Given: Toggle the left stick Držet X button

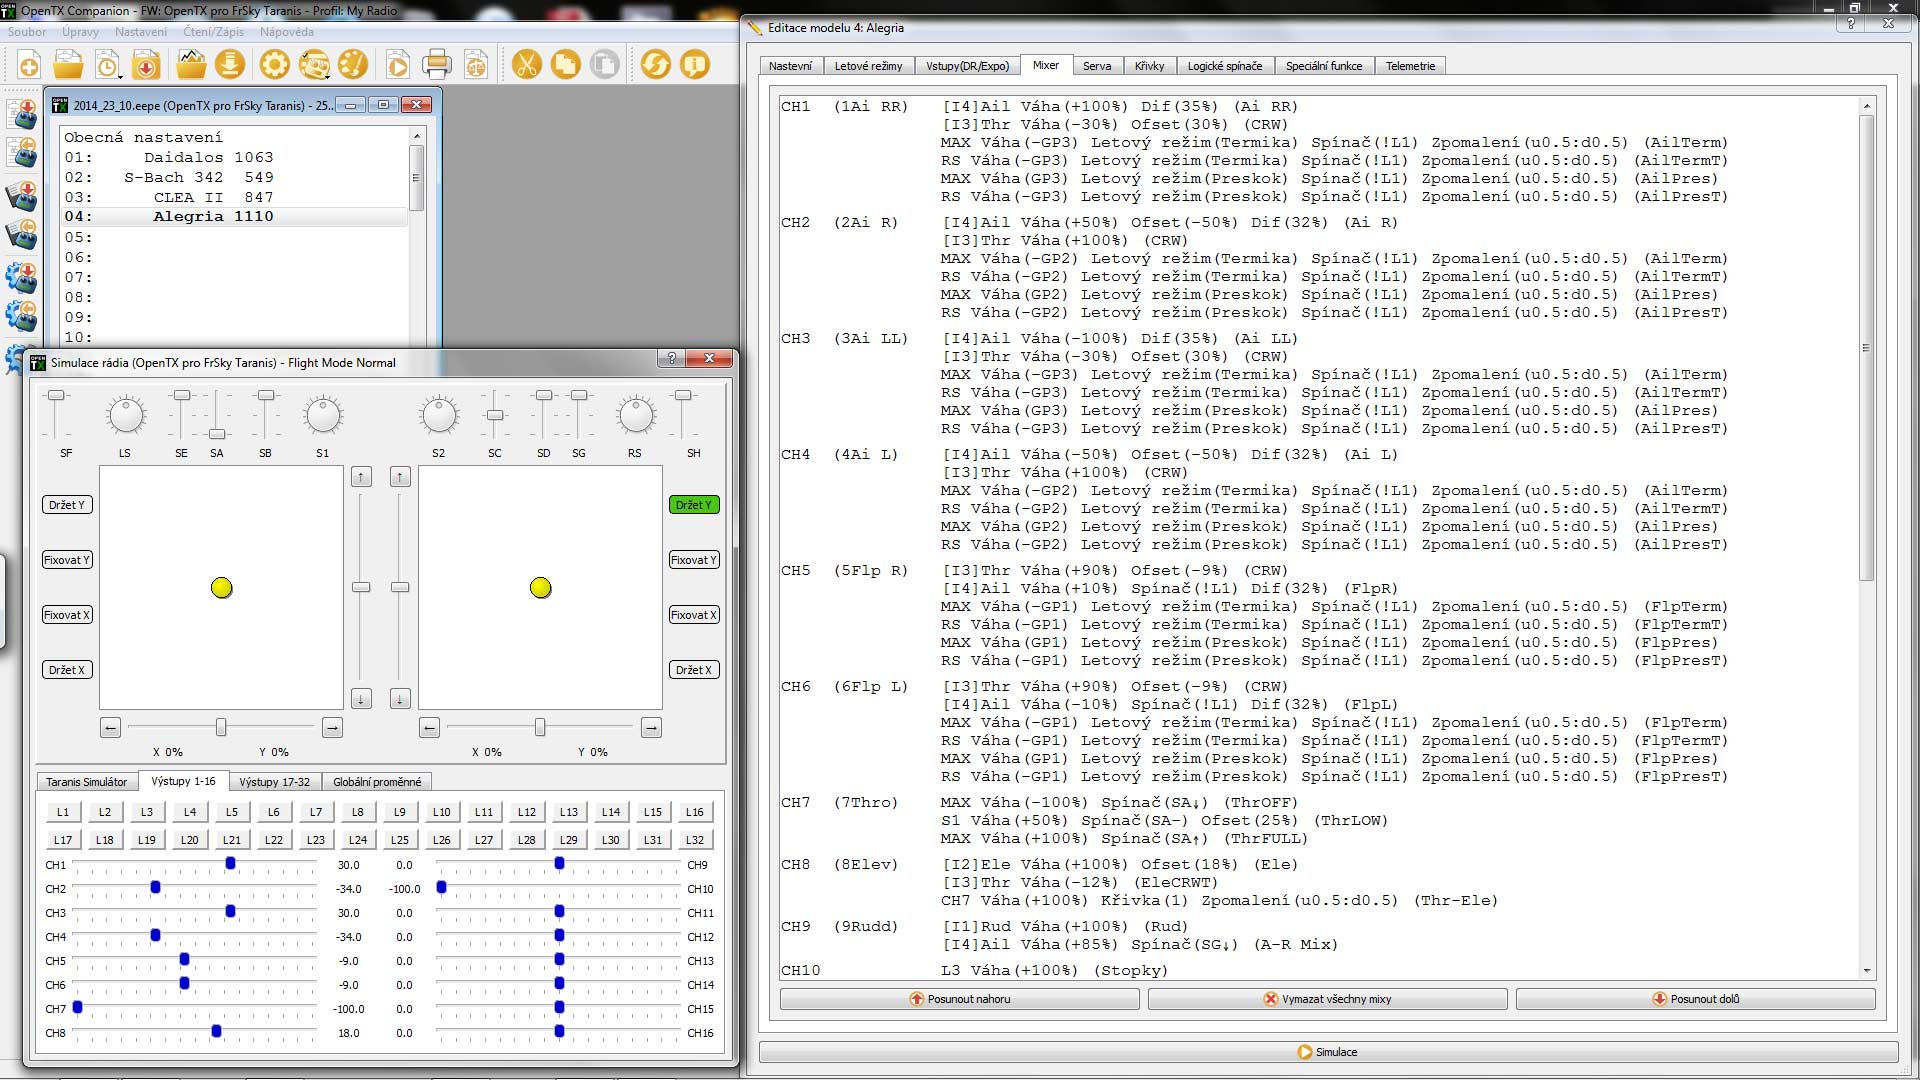Looking at the screenshot, I should [x=67, y=670].
